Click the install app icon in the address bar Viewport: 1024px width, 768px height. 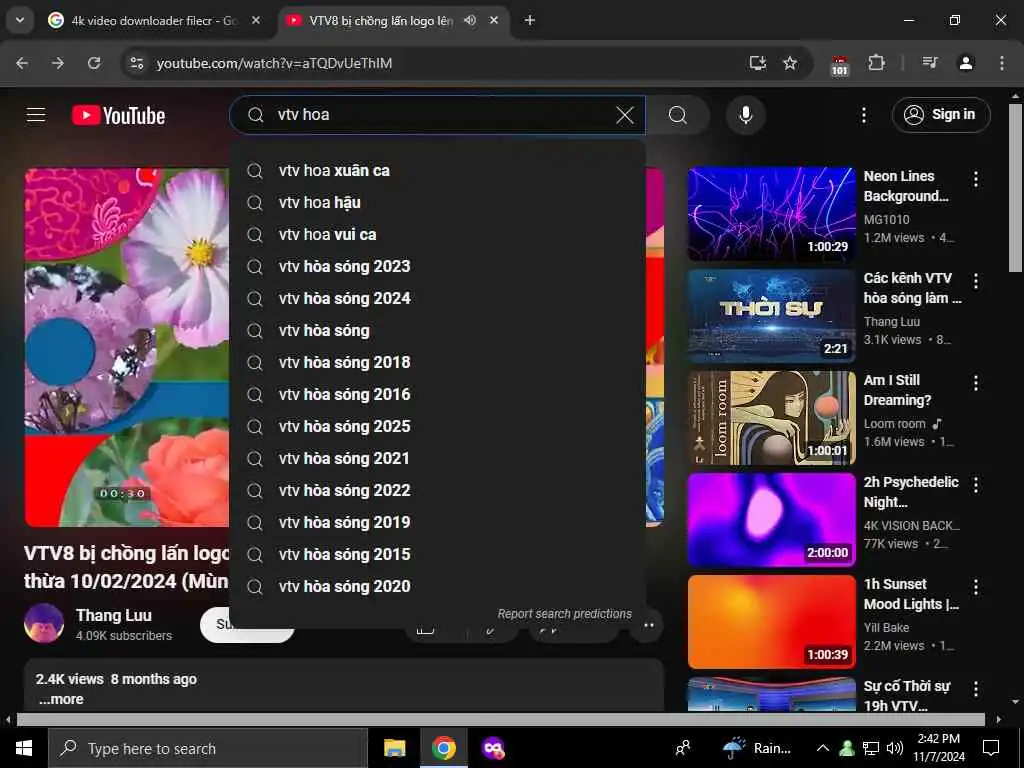758,63
